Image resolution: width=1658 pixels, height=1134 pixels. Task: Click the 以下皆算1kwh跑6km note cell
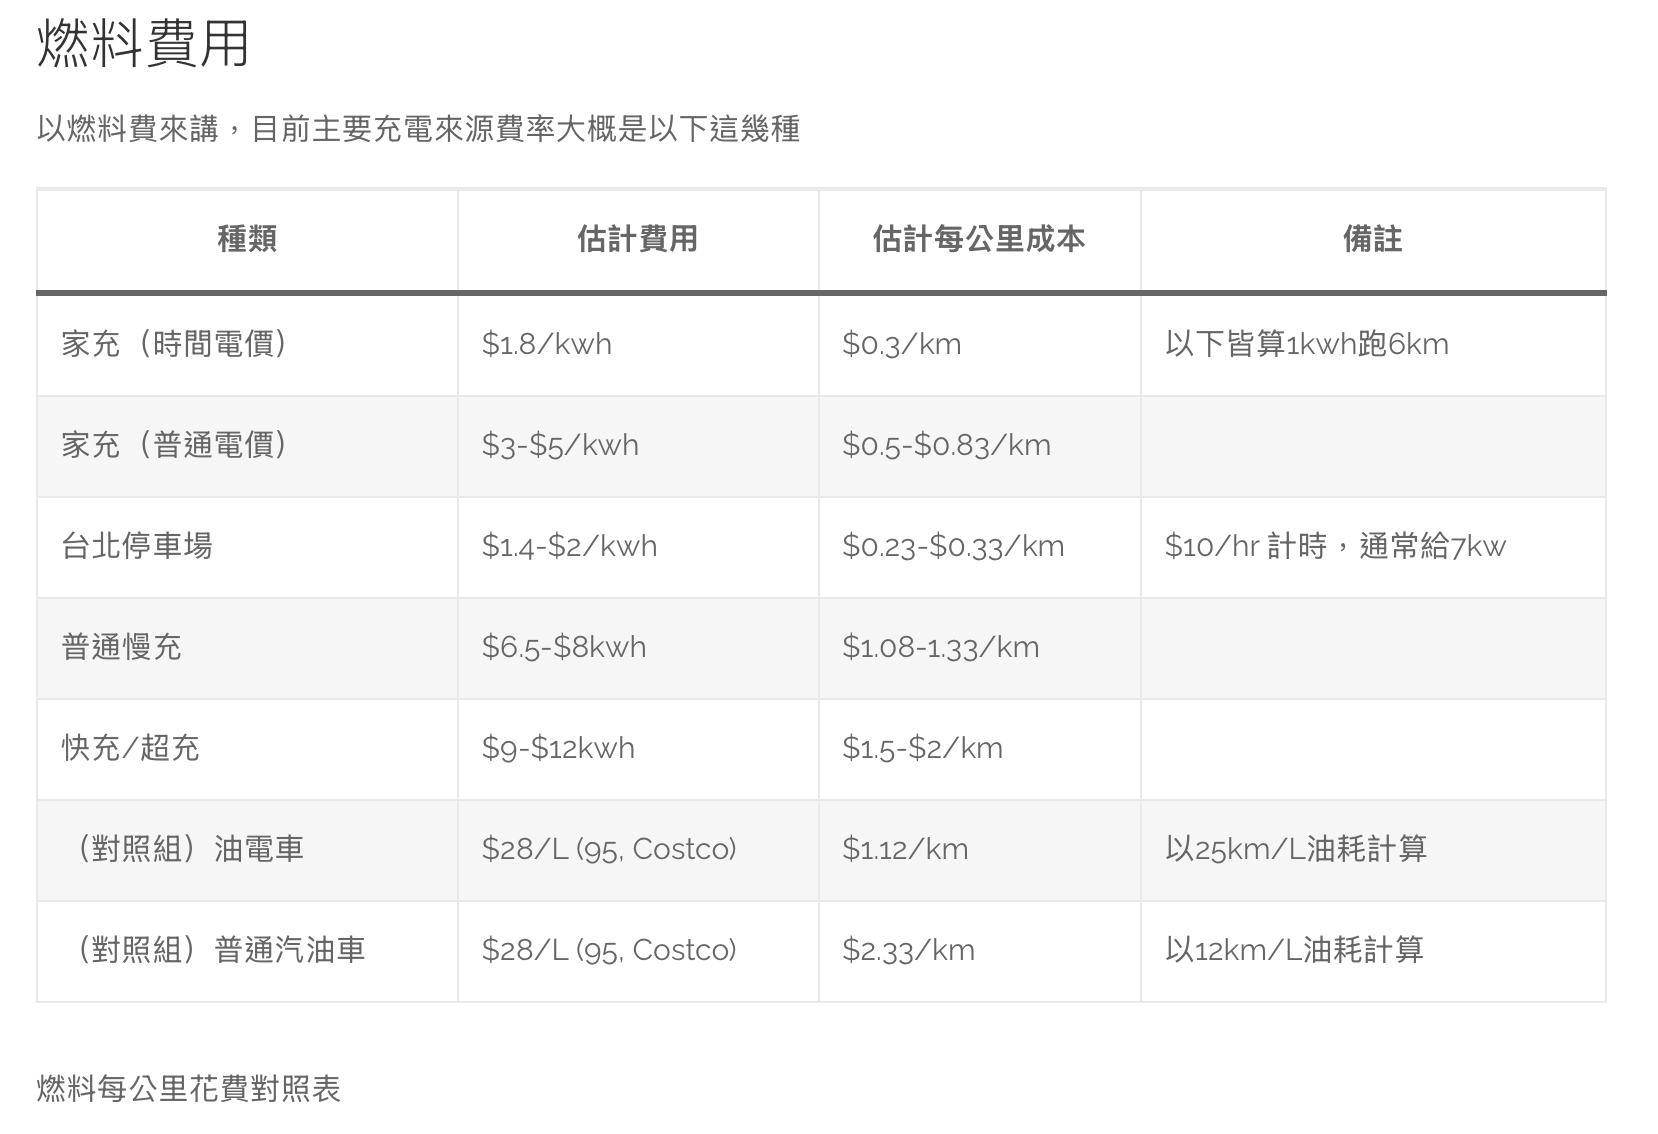(1306, 344)
